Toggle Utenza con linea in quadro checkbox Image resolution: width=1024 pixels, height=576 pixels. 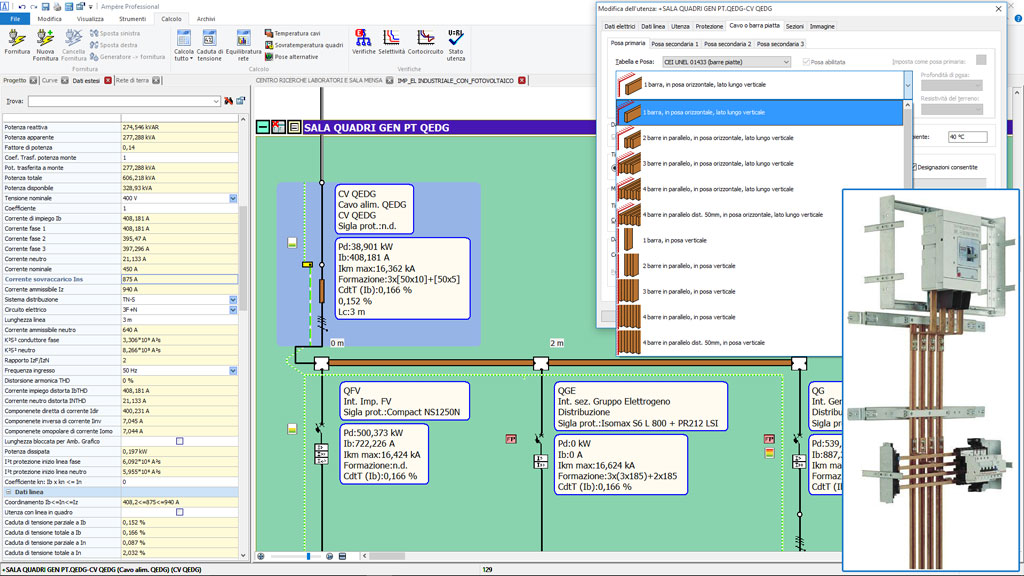[x=180, y=513]
